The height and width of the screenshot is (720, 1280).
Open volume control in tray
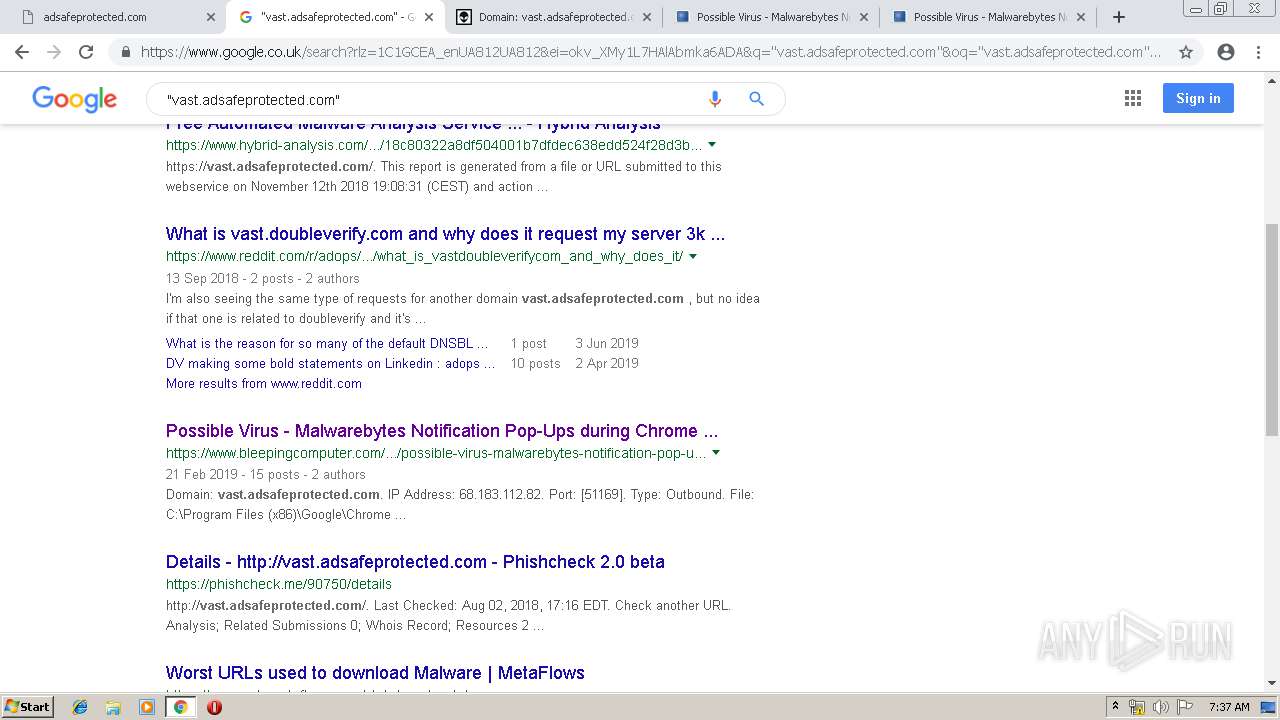click(x=1161, y=707)
